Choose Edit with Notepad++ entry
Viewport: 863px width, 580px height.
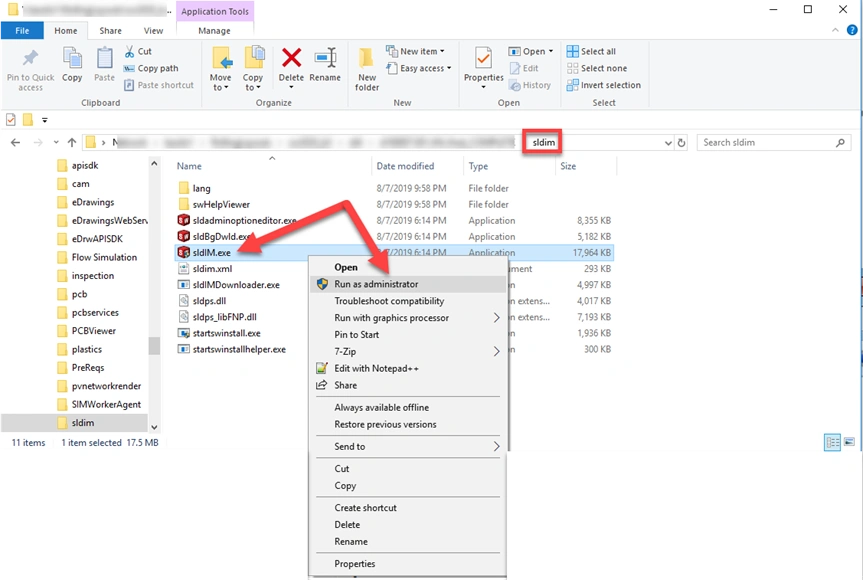[x=408, y=368]
